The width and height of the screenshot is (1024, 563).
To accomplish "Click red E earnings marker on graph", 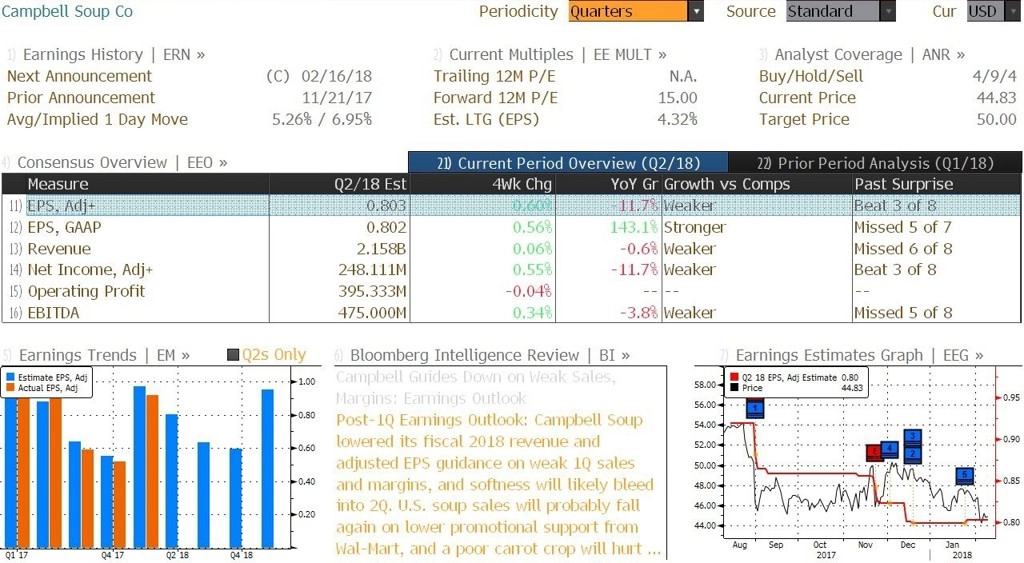I will coord(874,452).
